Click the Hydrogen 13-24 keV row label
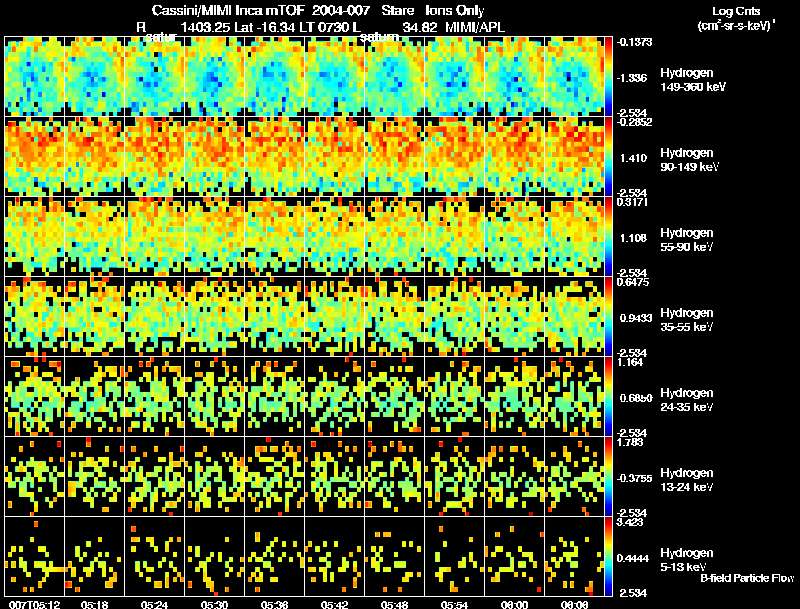This screenshot has width=800, height=609. pos(687,480)
